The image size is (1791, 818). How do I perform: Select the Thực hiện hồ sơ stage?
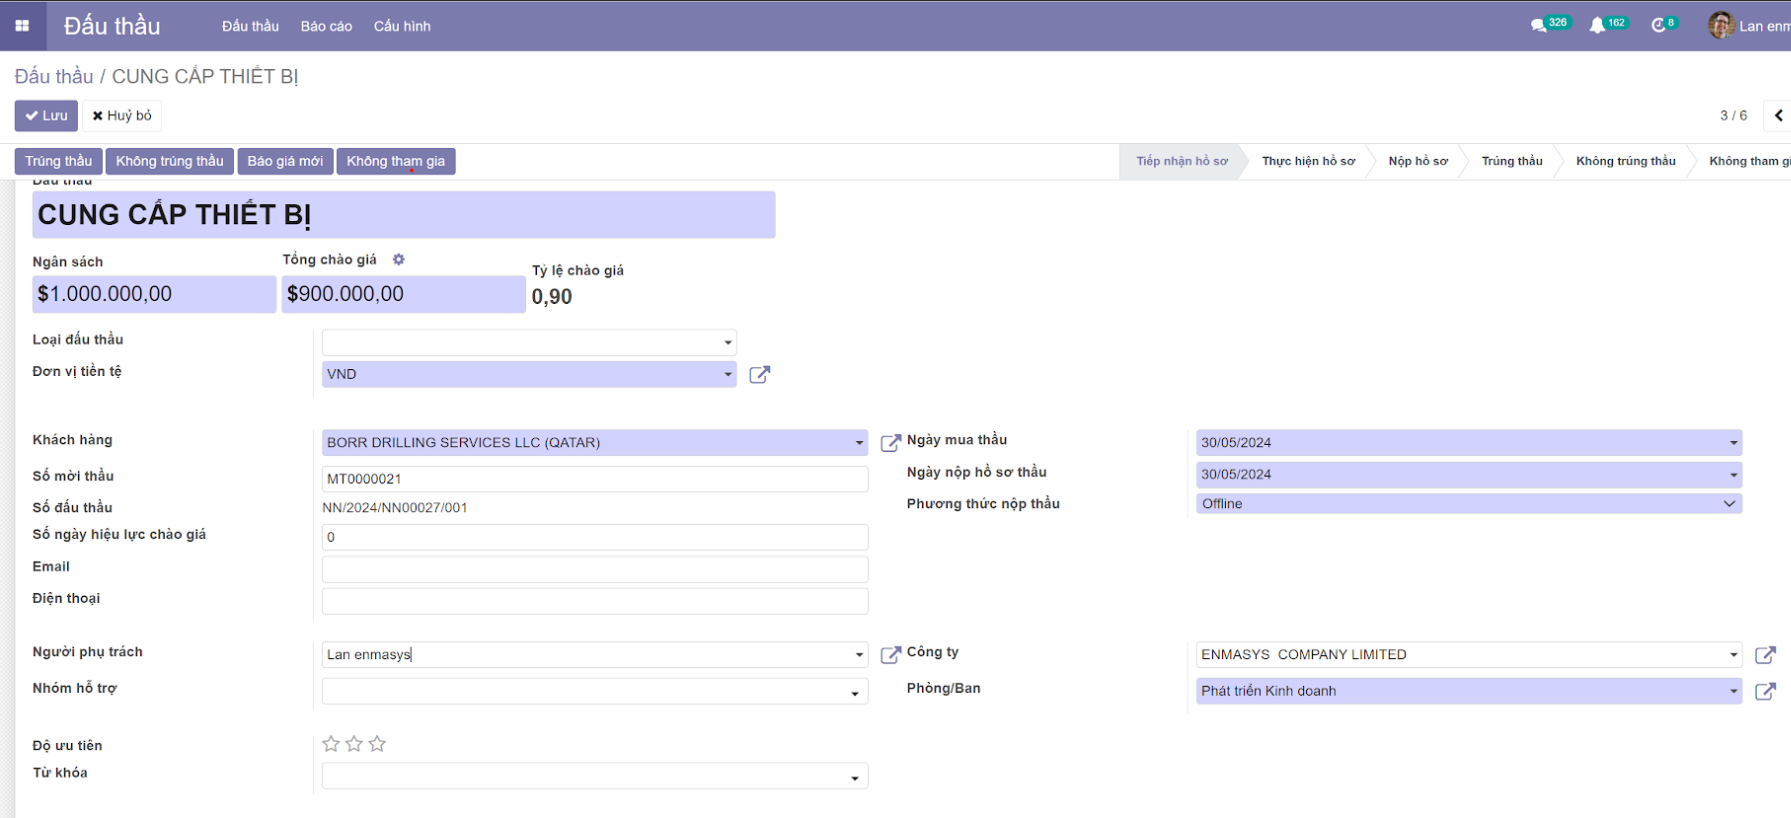point(1308,162)
